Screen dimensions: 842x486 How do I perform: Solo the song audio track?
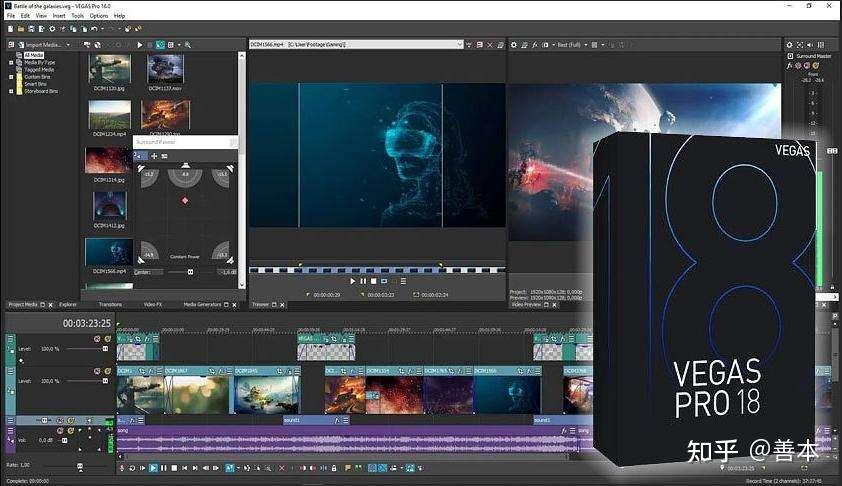(70, 431)
